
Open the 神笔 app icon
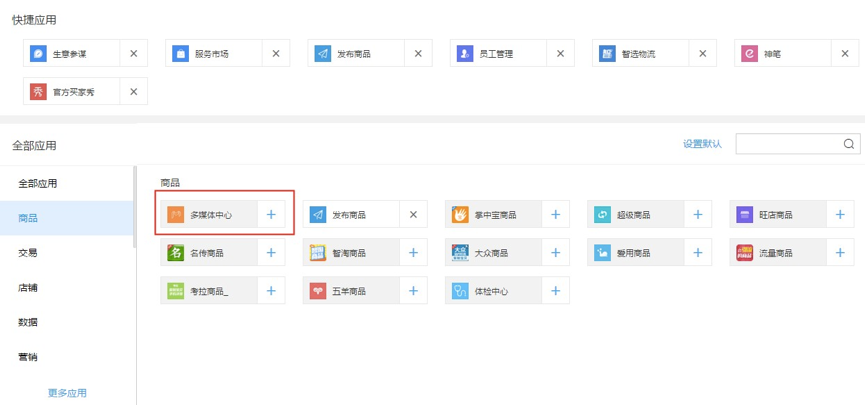point(749,54)
